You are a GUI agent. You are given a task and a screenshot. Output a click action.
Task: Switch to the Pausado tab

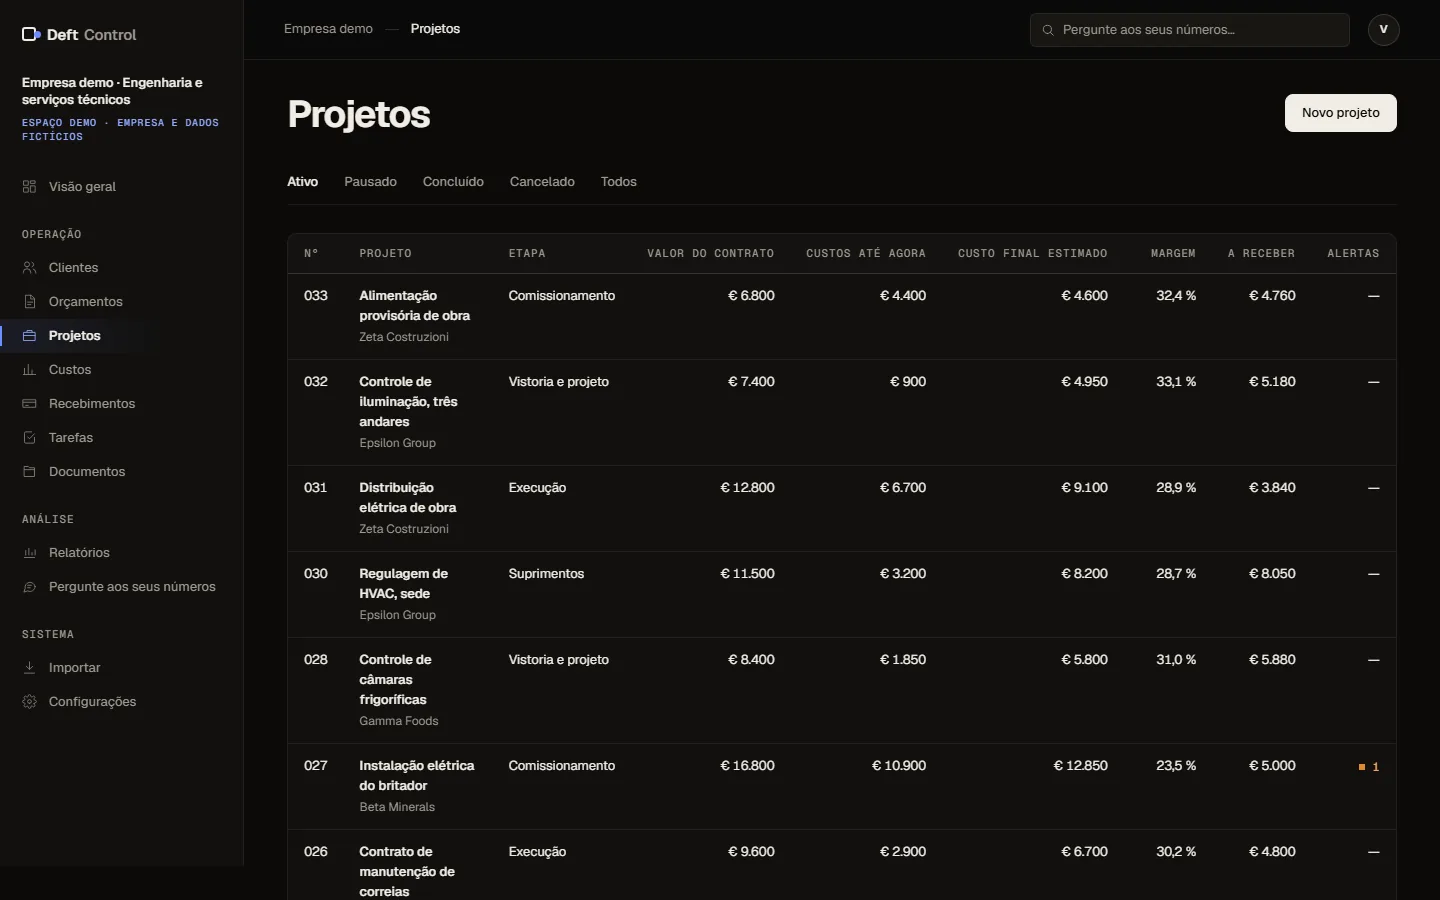point(370,182)
